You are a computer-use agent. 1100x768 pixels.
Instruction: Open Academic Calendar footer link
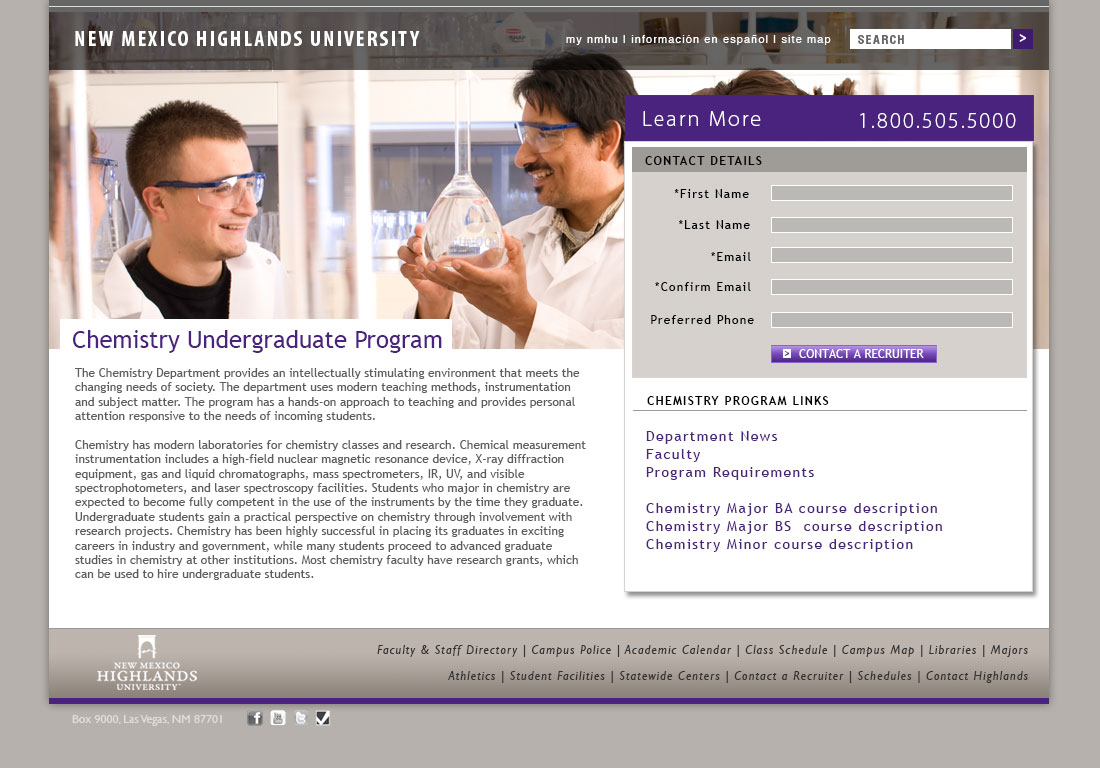click(678, 650)
